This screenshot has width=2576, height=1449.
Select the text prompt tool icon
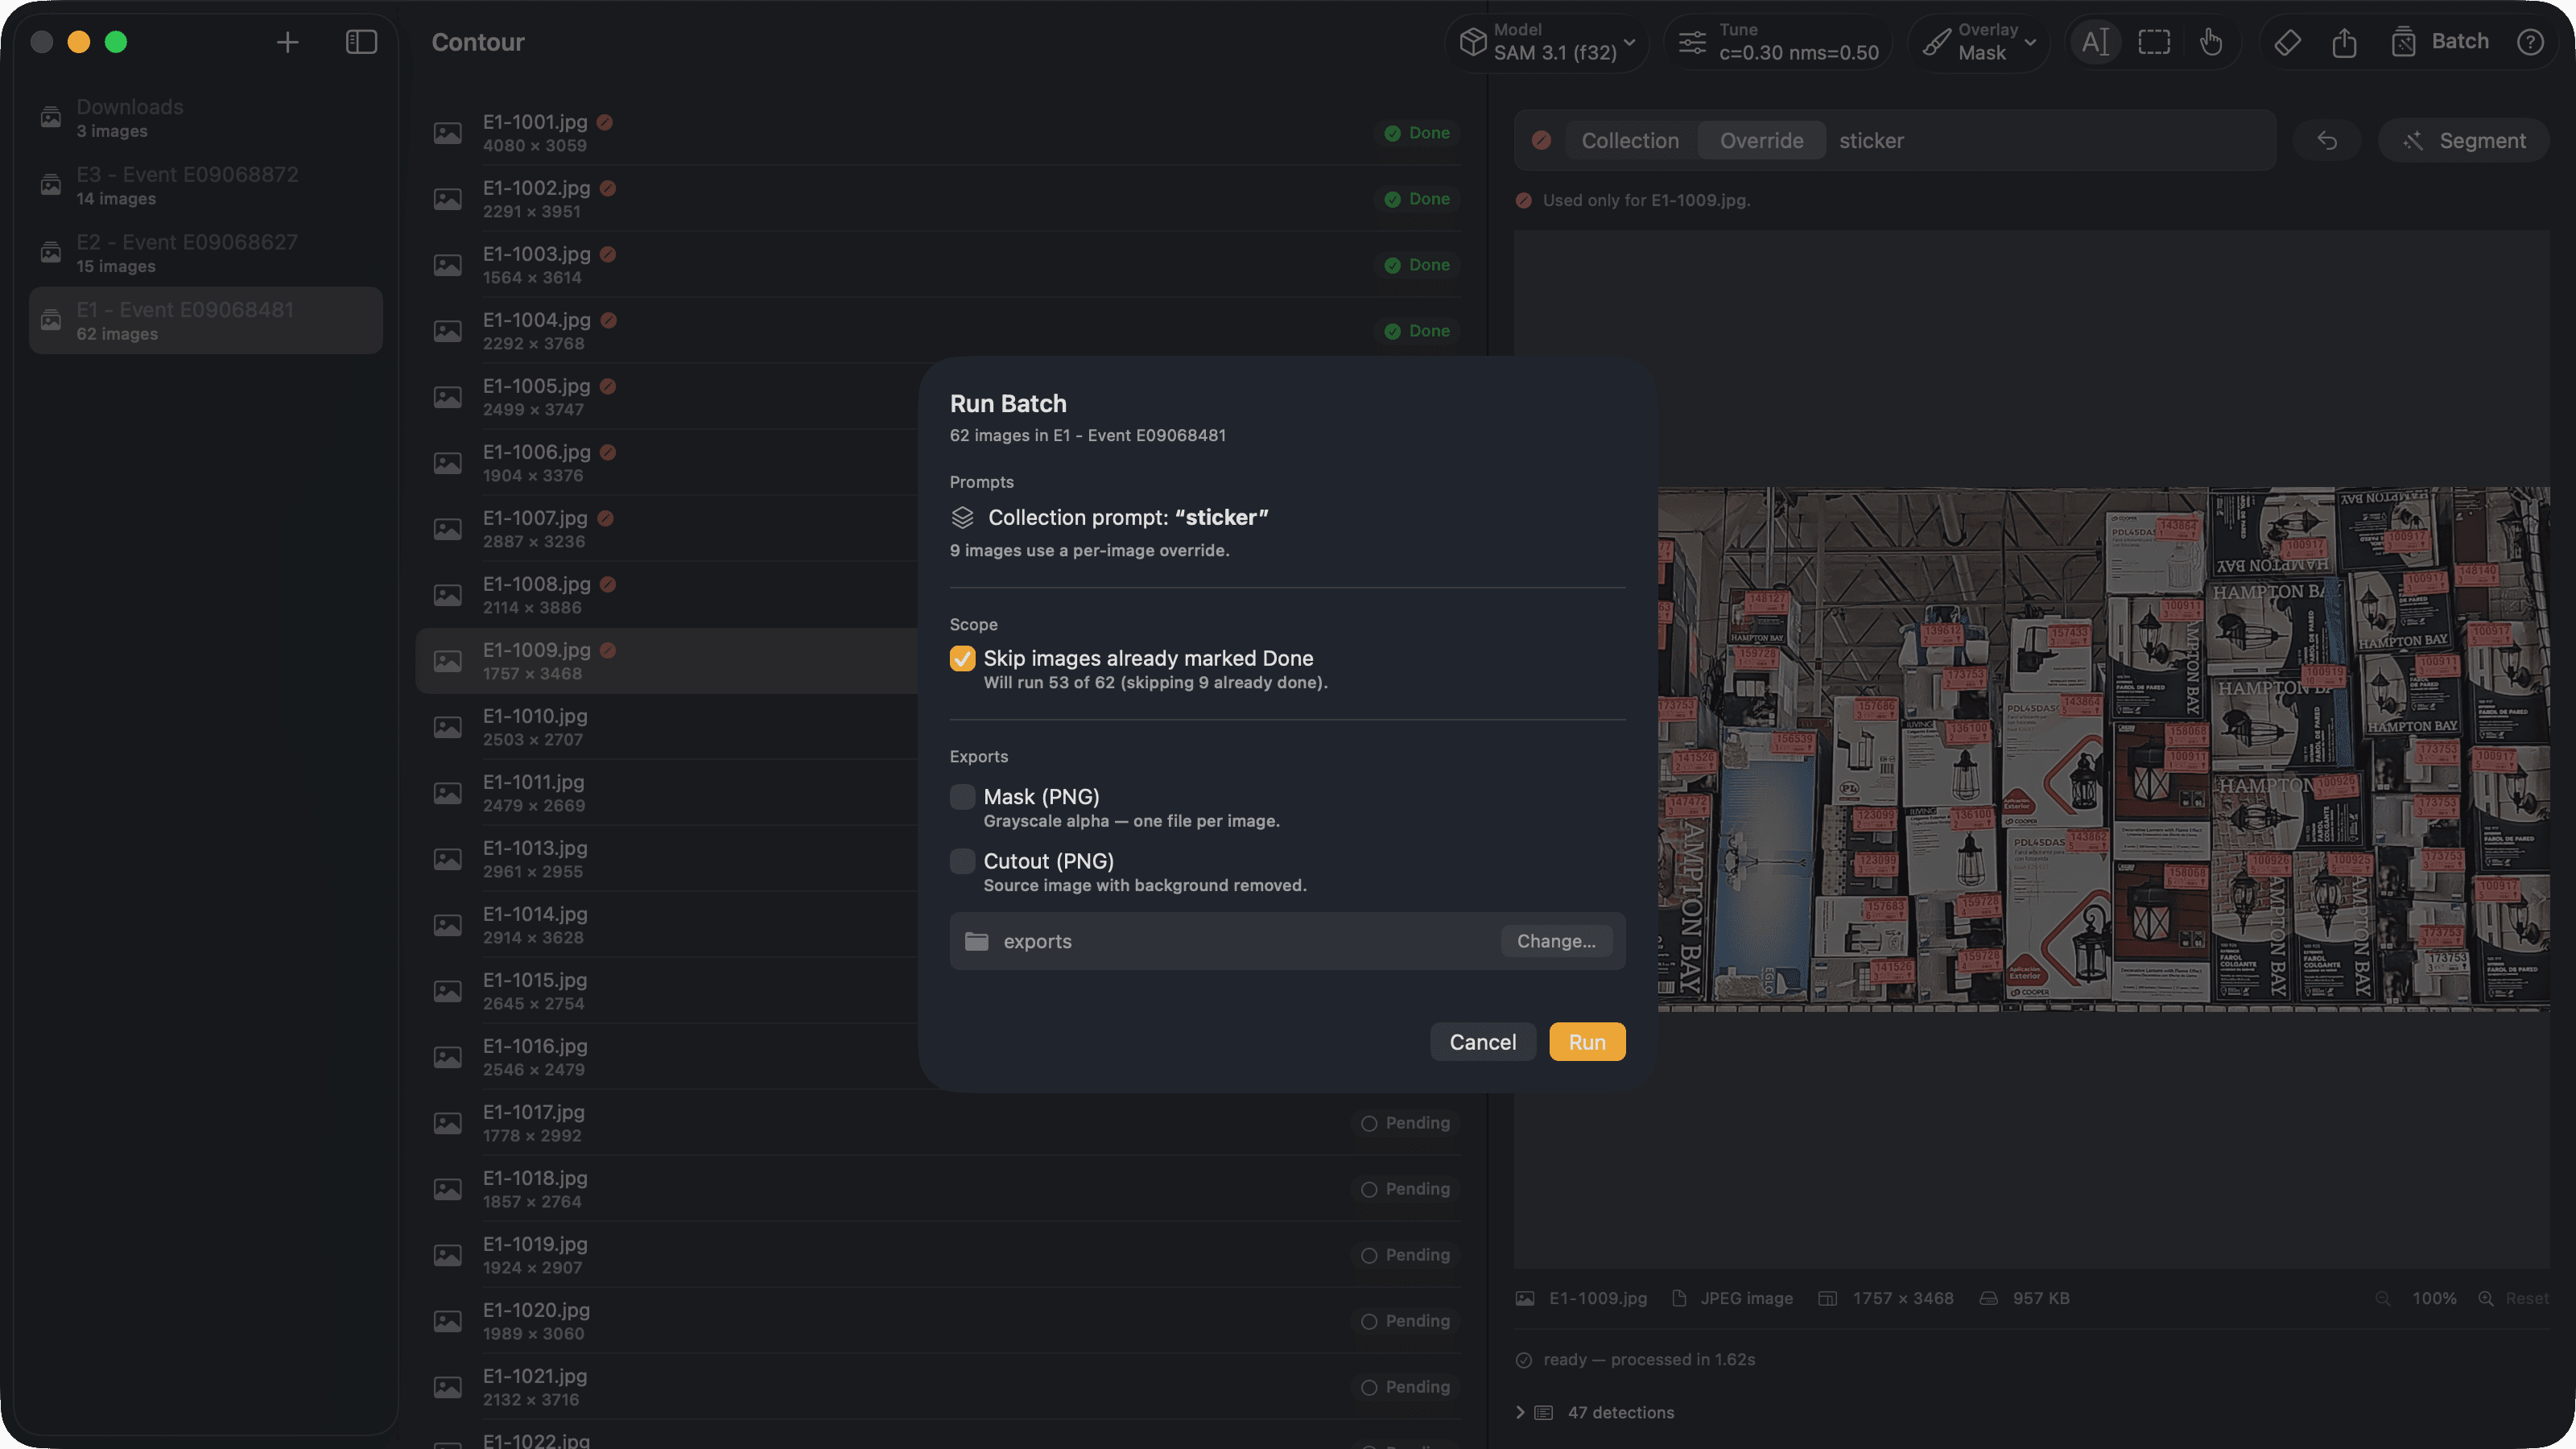(2095, 42)
